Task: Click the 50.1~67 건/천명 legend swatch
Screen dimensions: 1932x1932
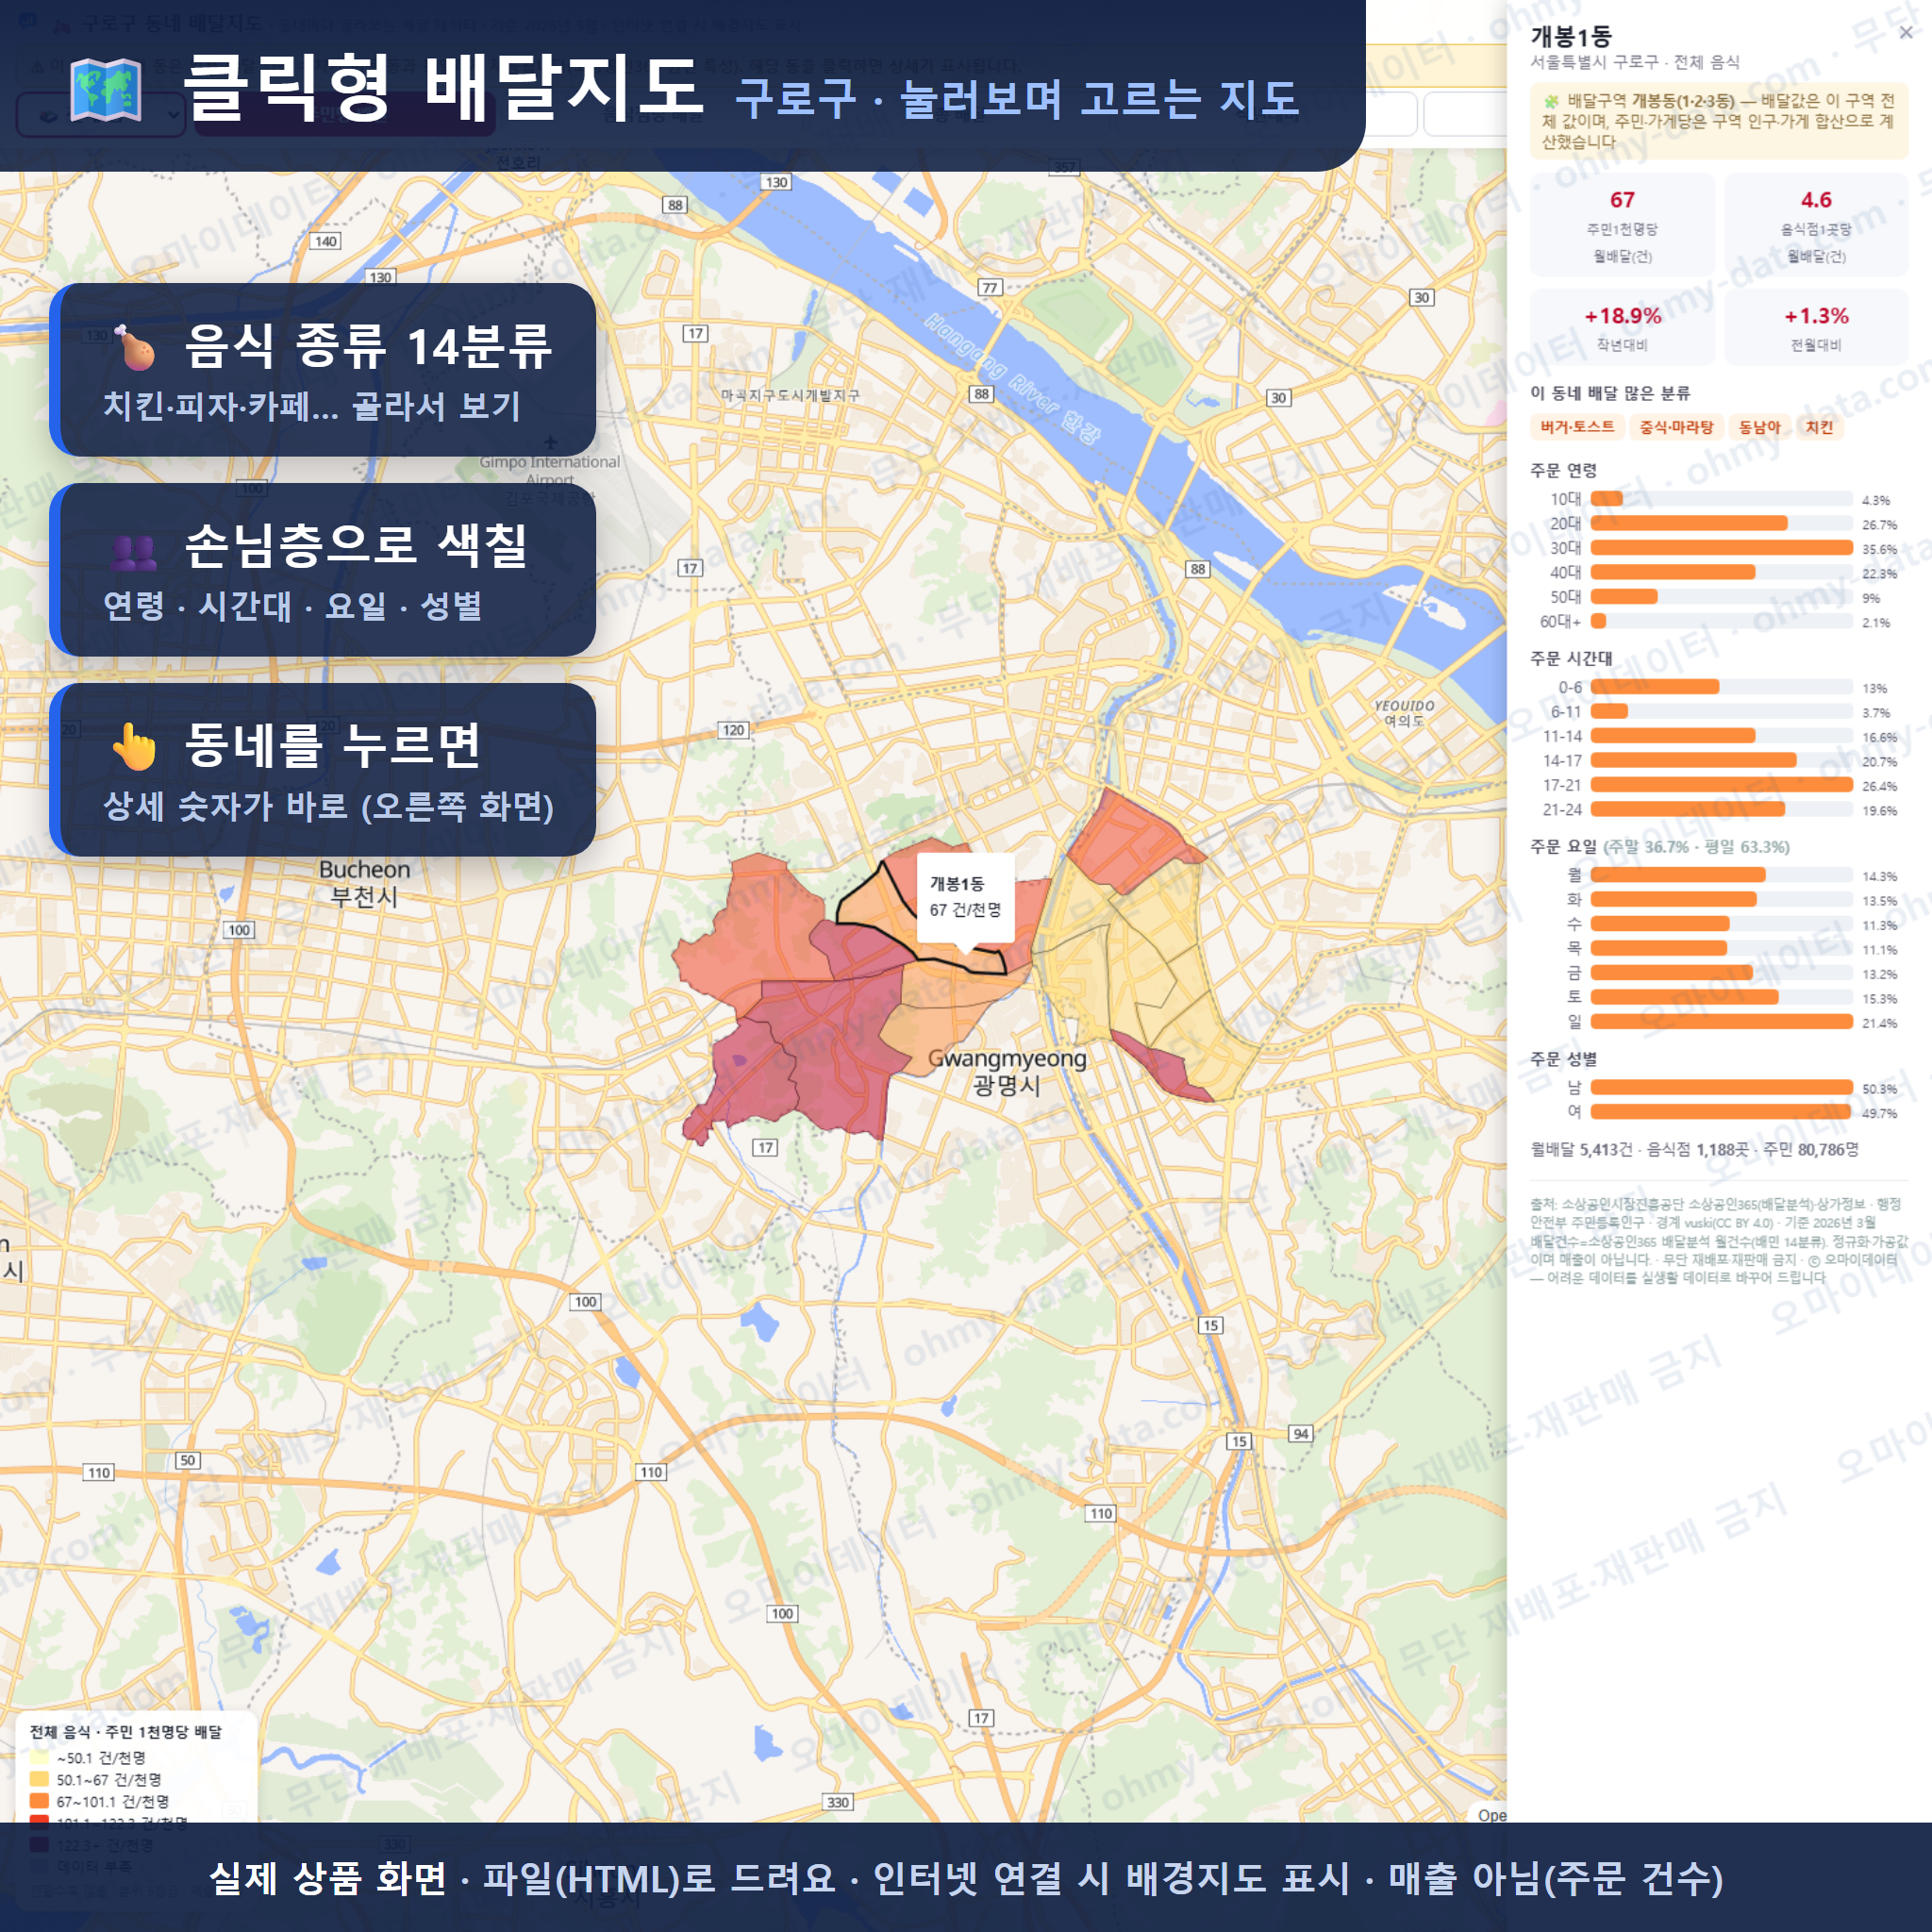Action: [39, 1780]
